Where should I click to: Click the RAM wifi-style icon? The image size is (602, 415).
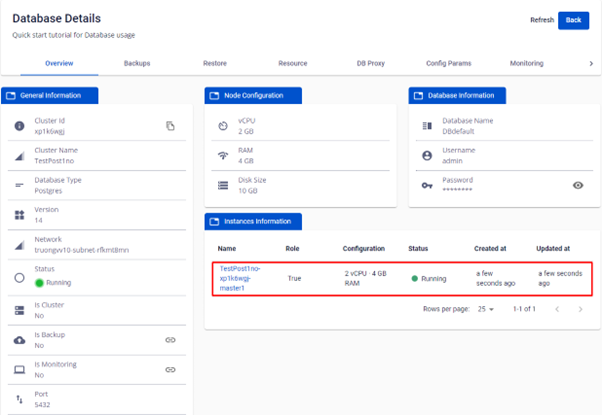tap(223, 156)
